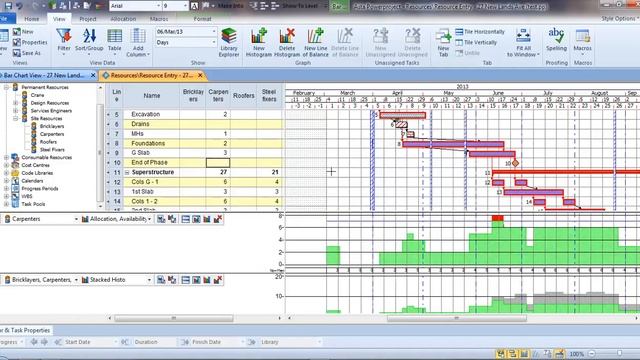Expand the Calendars node

click(6, 180)
